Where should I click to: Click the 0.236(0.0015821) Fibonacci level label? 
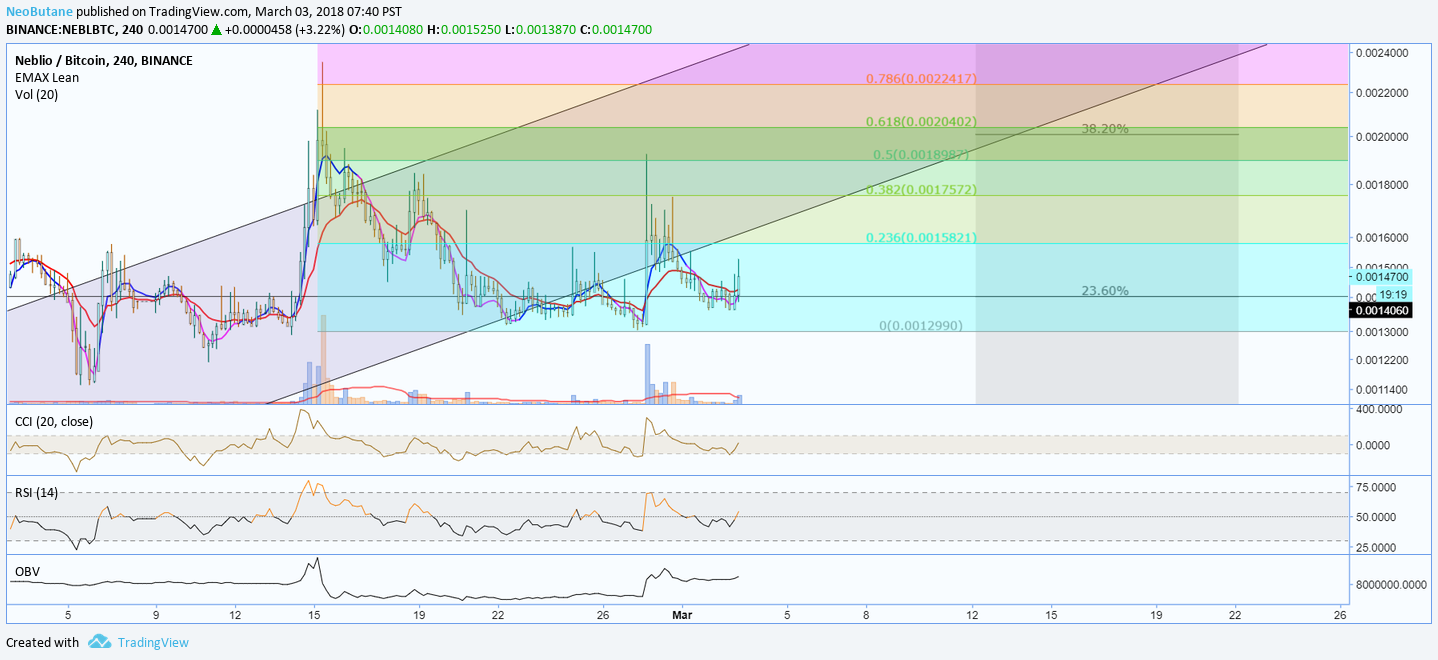(921, 237)
